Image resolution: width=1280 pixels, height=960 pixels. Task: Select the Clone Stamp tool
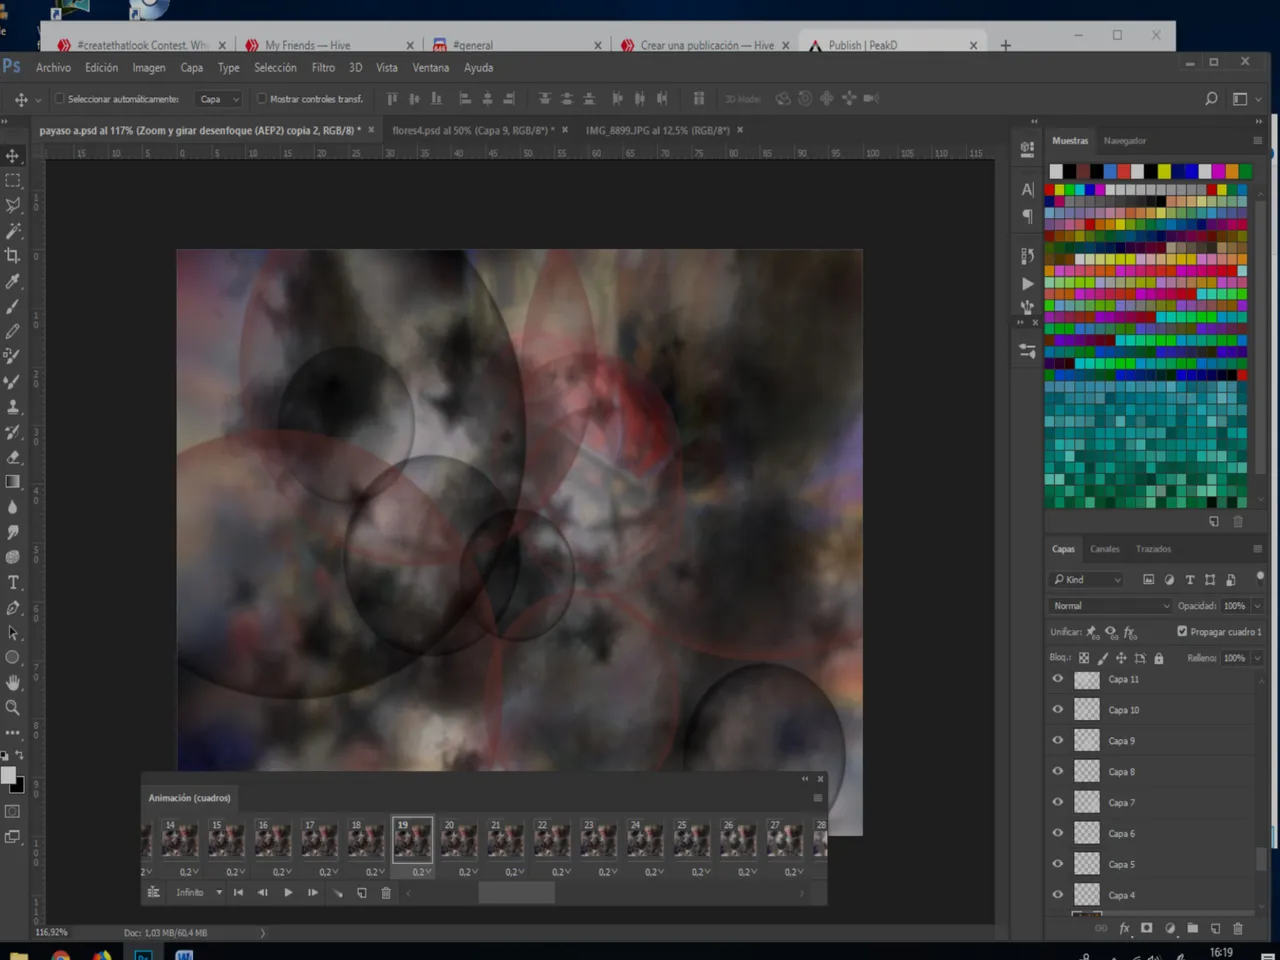(13, 407)
